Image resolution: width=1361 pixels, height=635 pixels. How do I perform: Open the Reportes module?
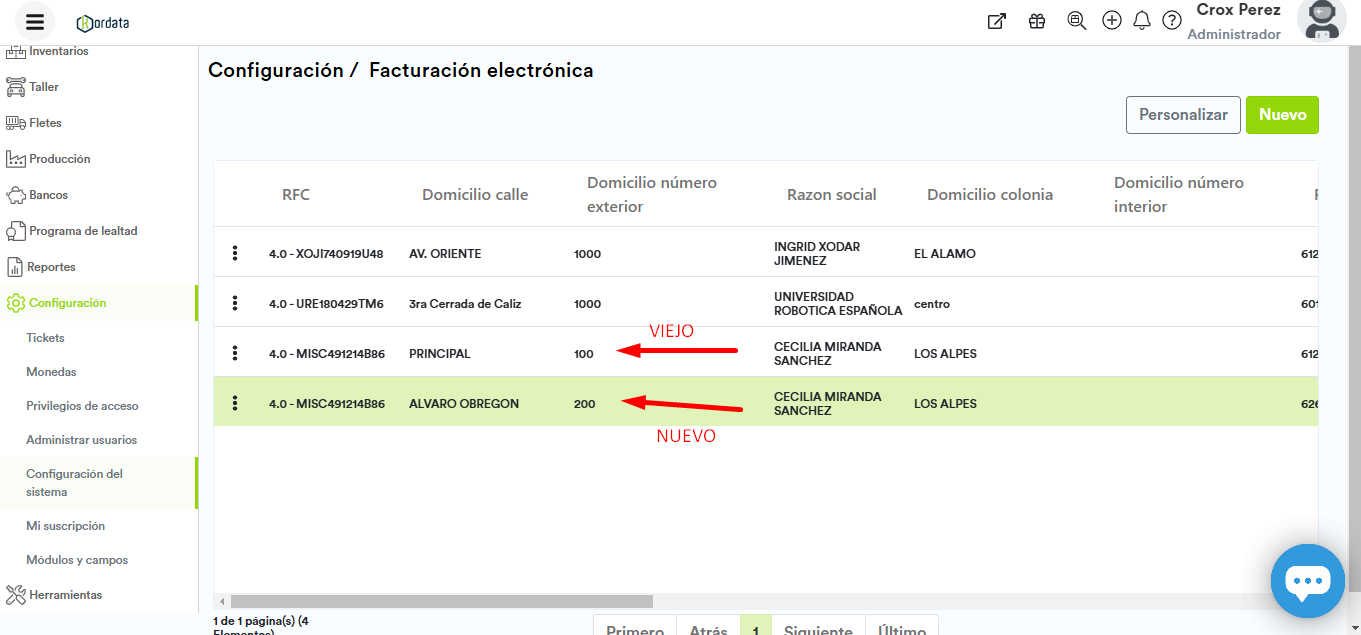[52, 267]
